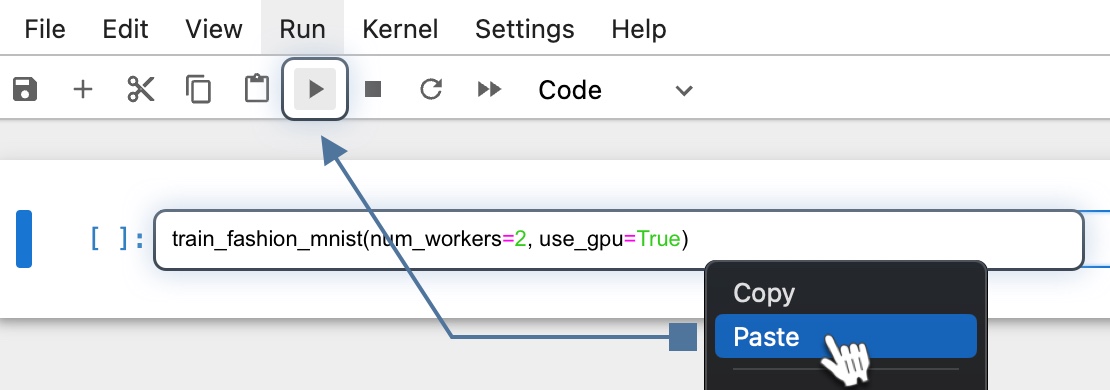Image resolution: width=1110 pixels, height=390 pixels.
Task: Open the Edit menu
Action: pos(125,29)
